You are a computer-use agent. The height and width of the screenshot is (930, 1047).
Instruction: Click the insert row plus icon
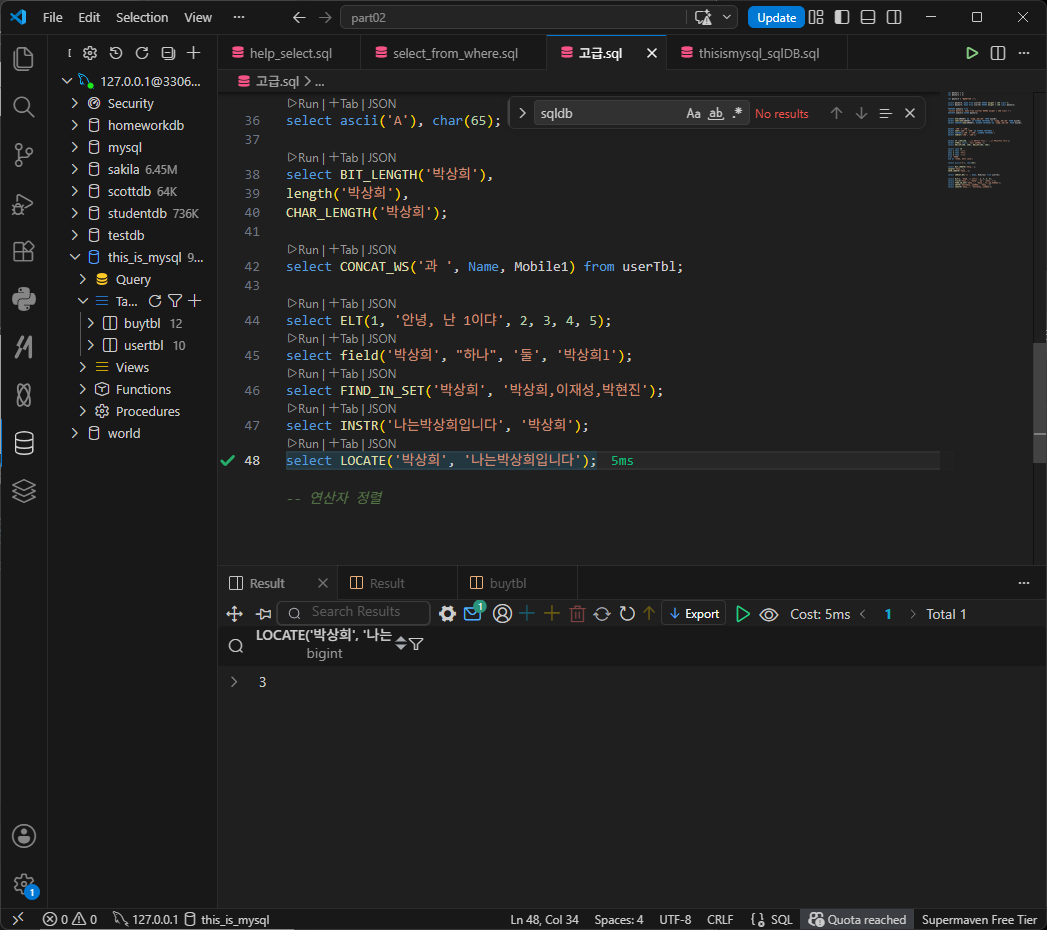click(527, 614)
